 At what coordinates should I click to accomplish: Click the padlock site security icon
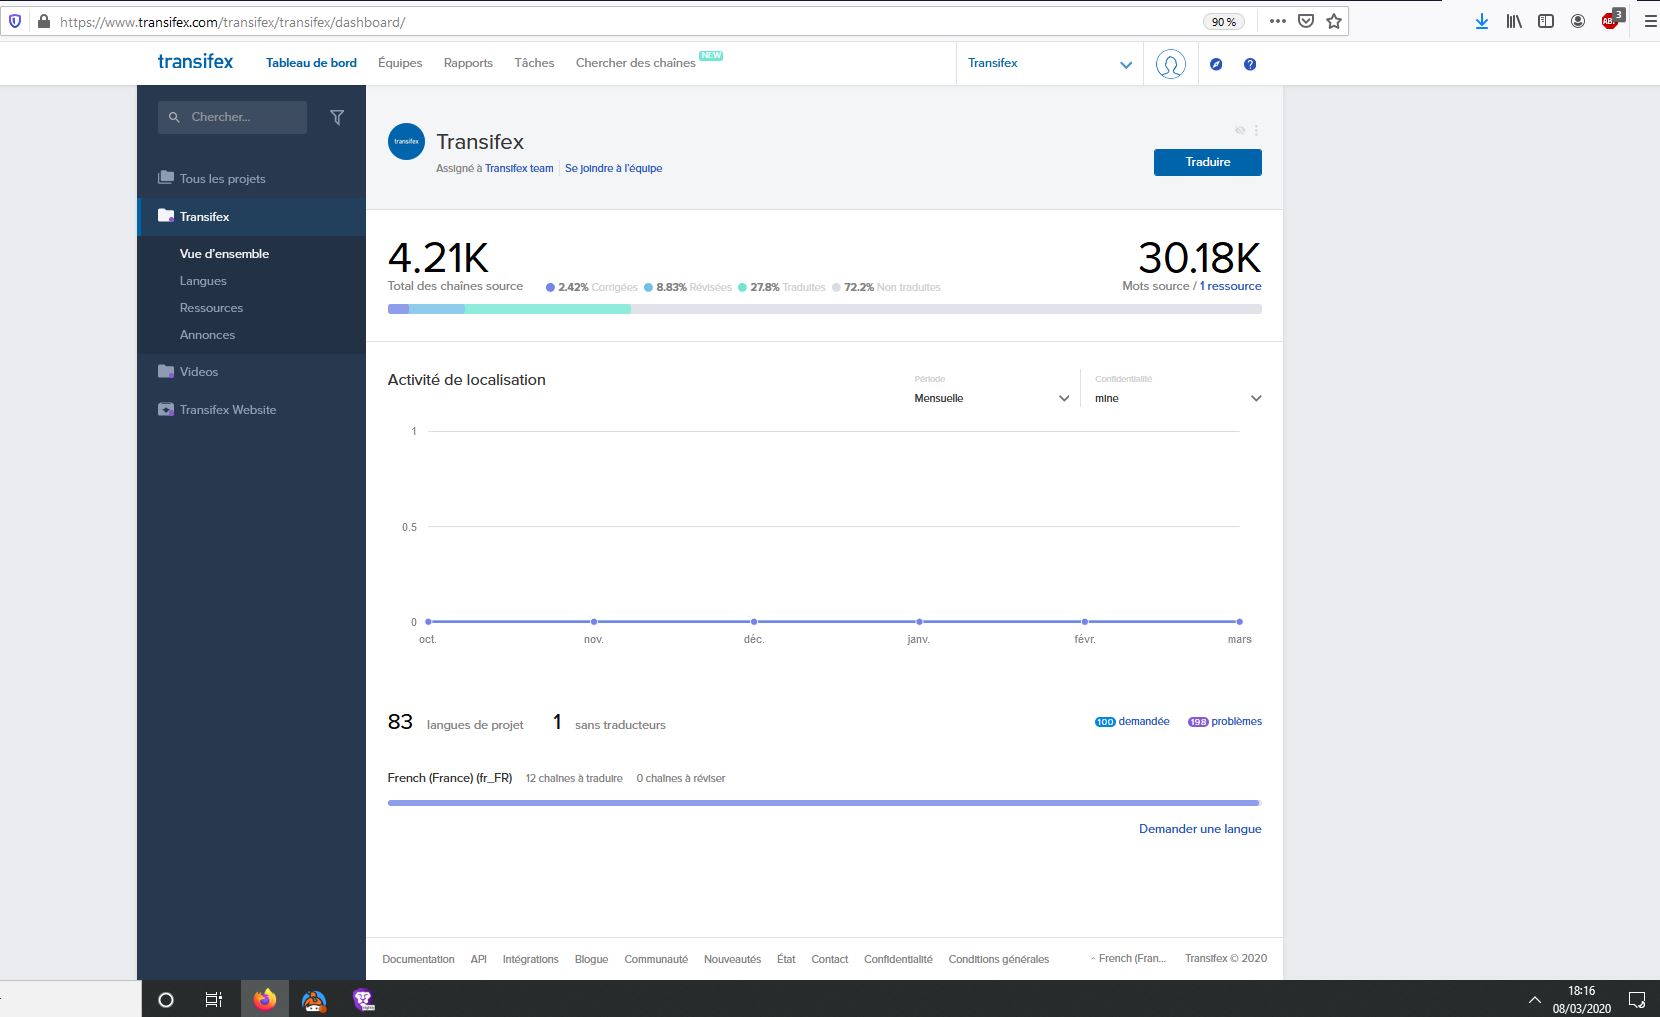[x=43, y=21]
